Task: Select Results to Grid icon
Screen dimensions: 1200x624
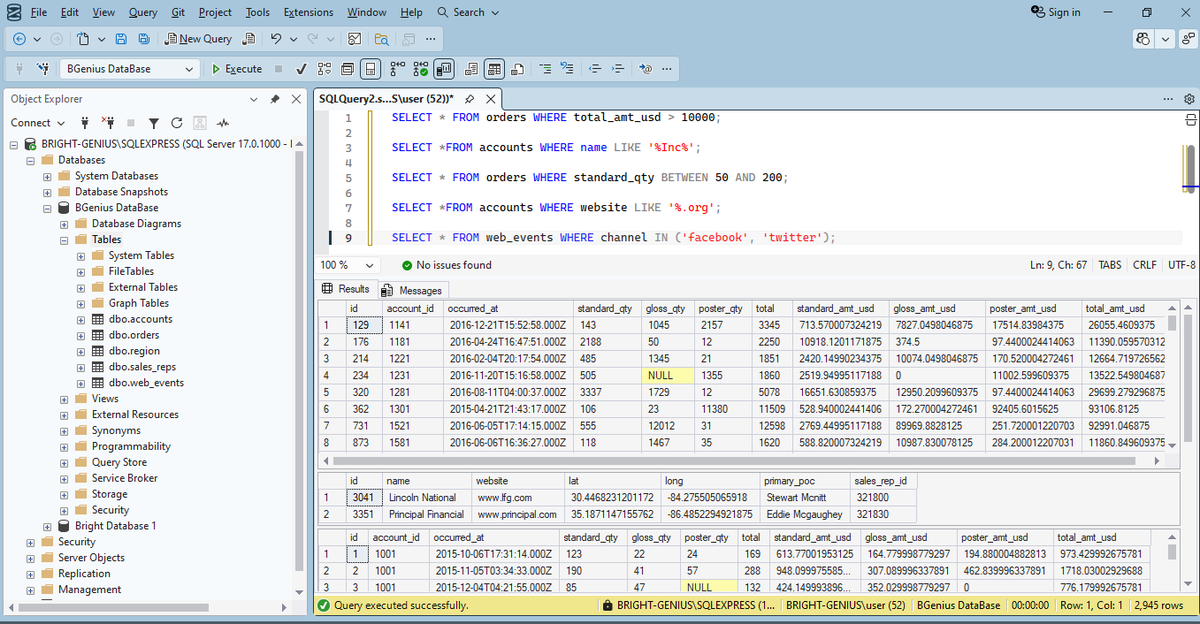Action: coord(493,69)
